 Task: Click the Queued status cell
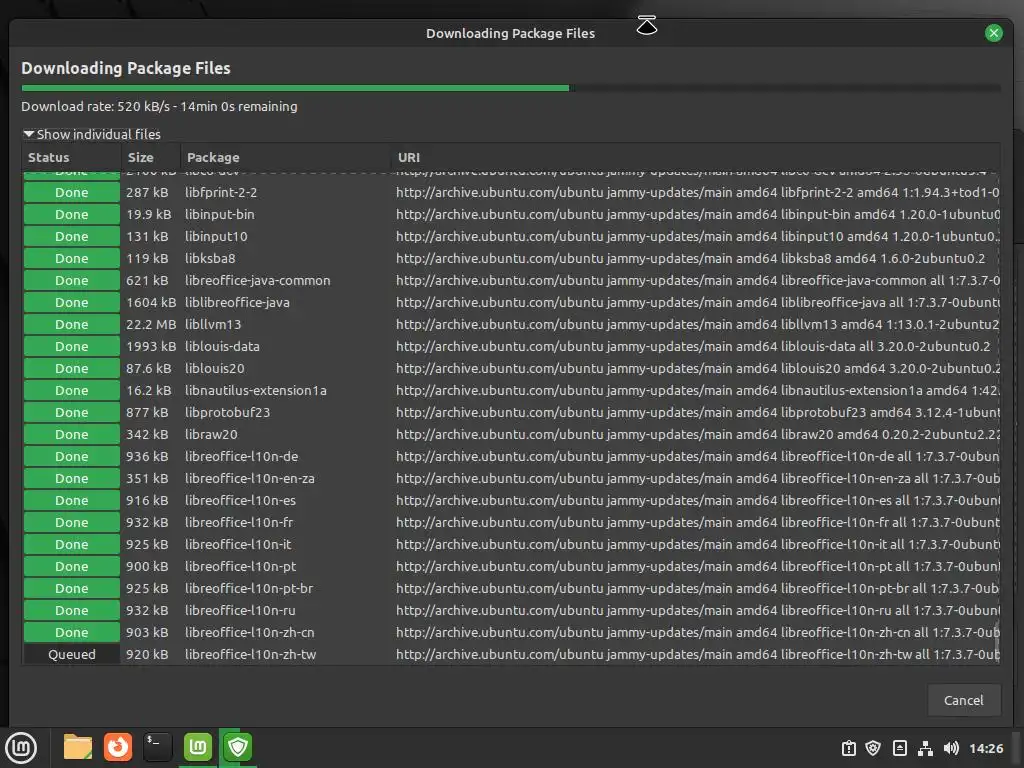(72, 654)
